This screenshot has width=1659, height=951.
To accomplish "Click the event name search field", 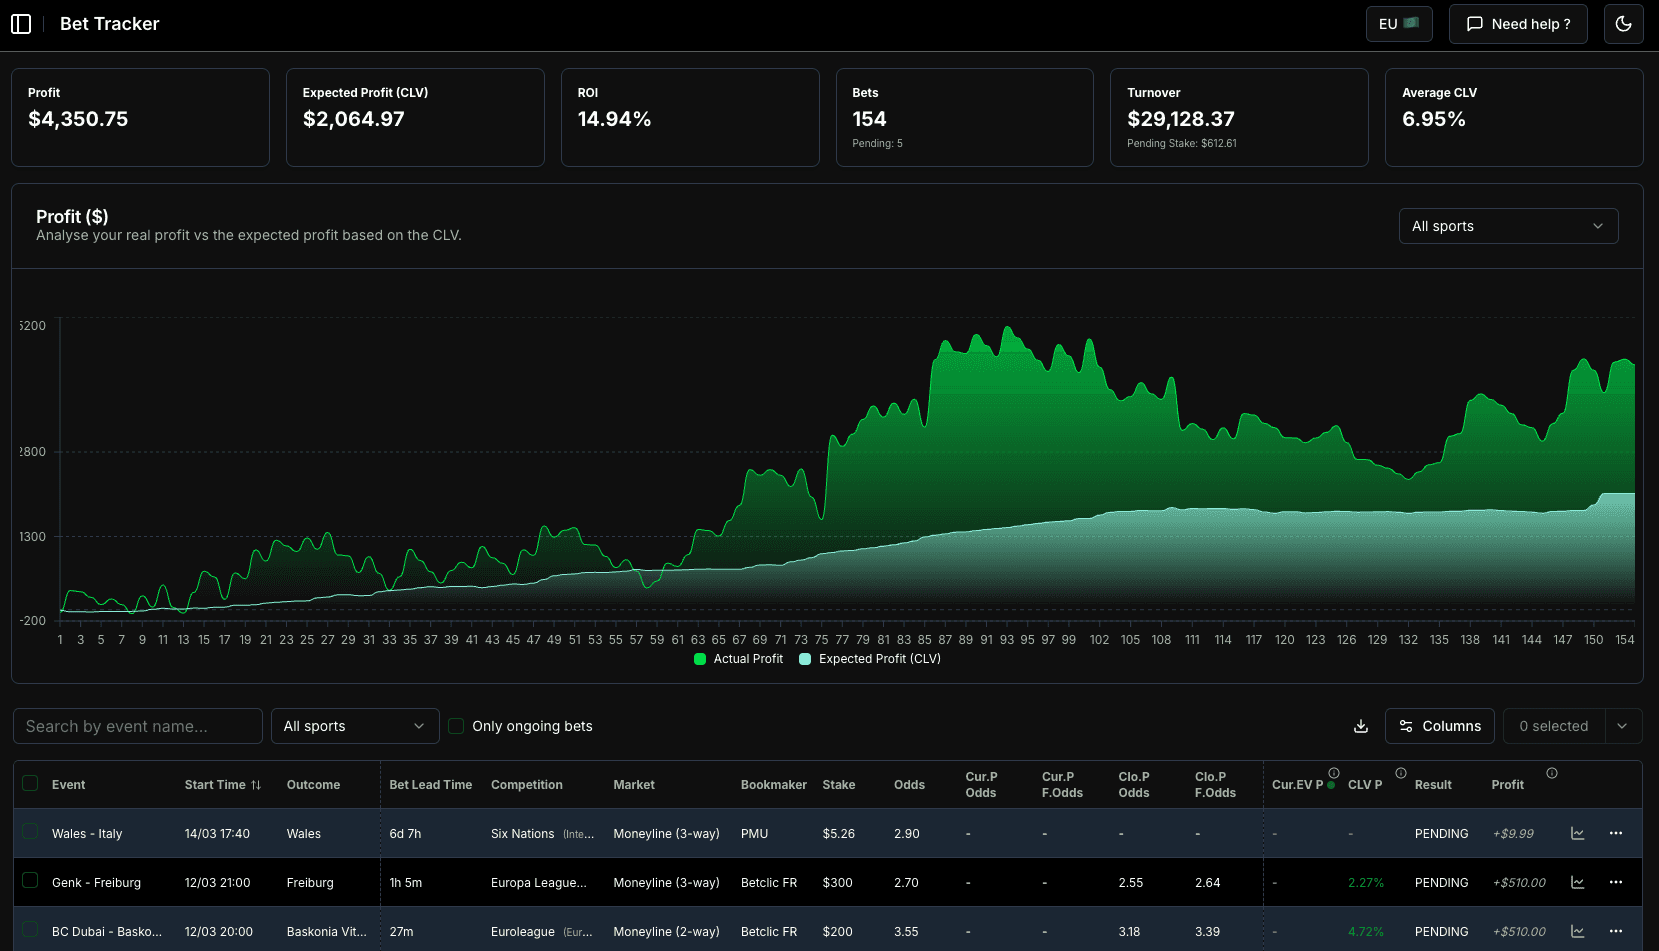I will coord(137,726).
